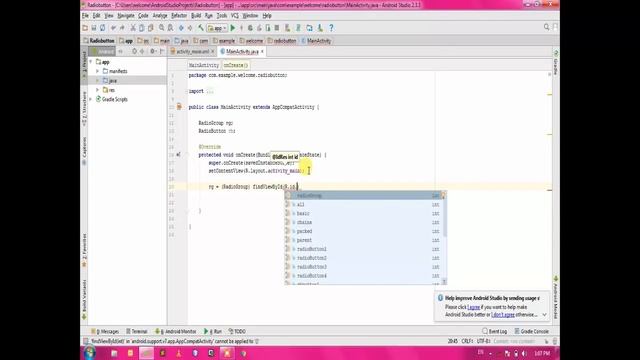Select the java folder in tree
This screenshot has height=360, width=640.
coord(113,81)
